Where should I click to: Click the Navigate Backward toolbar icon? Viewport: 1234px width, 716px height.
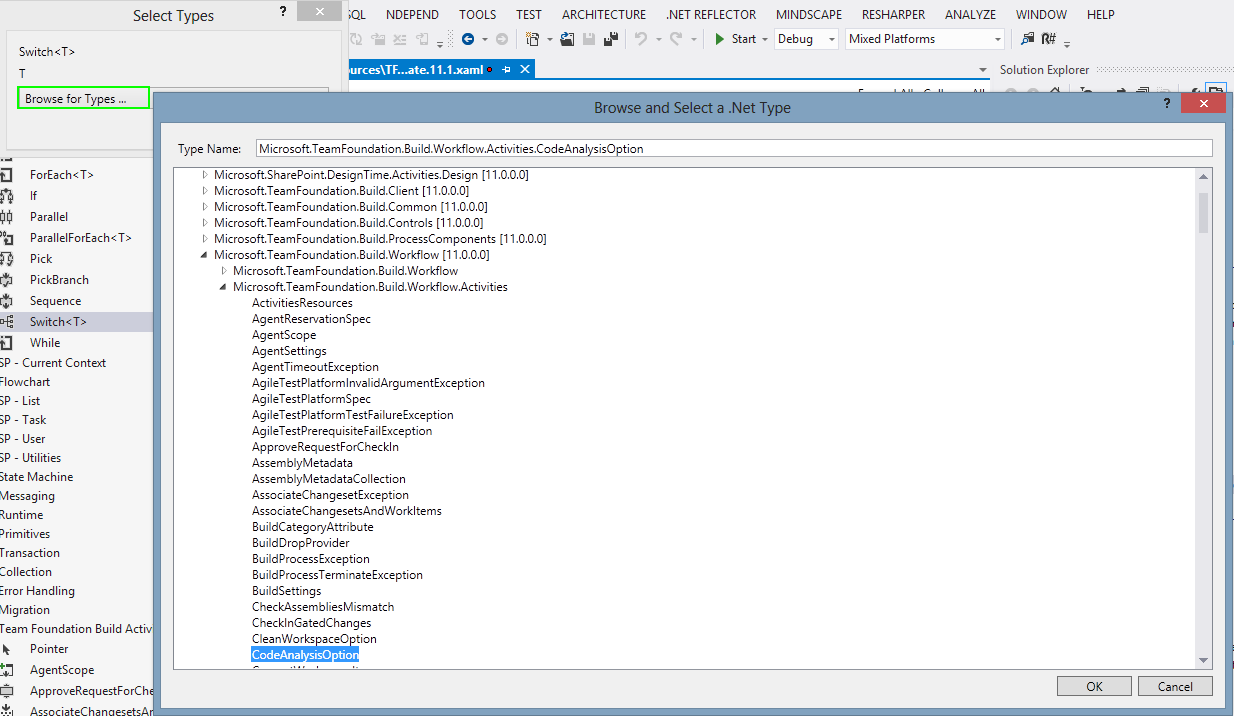[468, 39]
